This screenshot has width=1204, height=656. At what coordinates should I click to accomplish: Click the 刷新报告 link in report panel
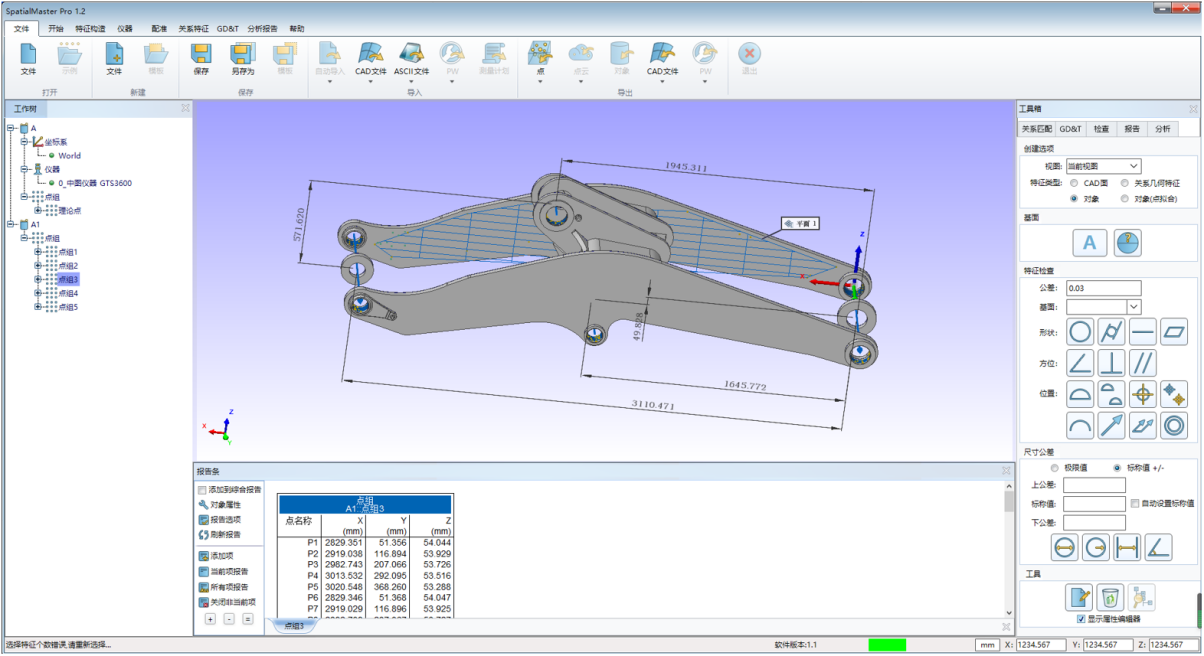[x=224, y=535]
